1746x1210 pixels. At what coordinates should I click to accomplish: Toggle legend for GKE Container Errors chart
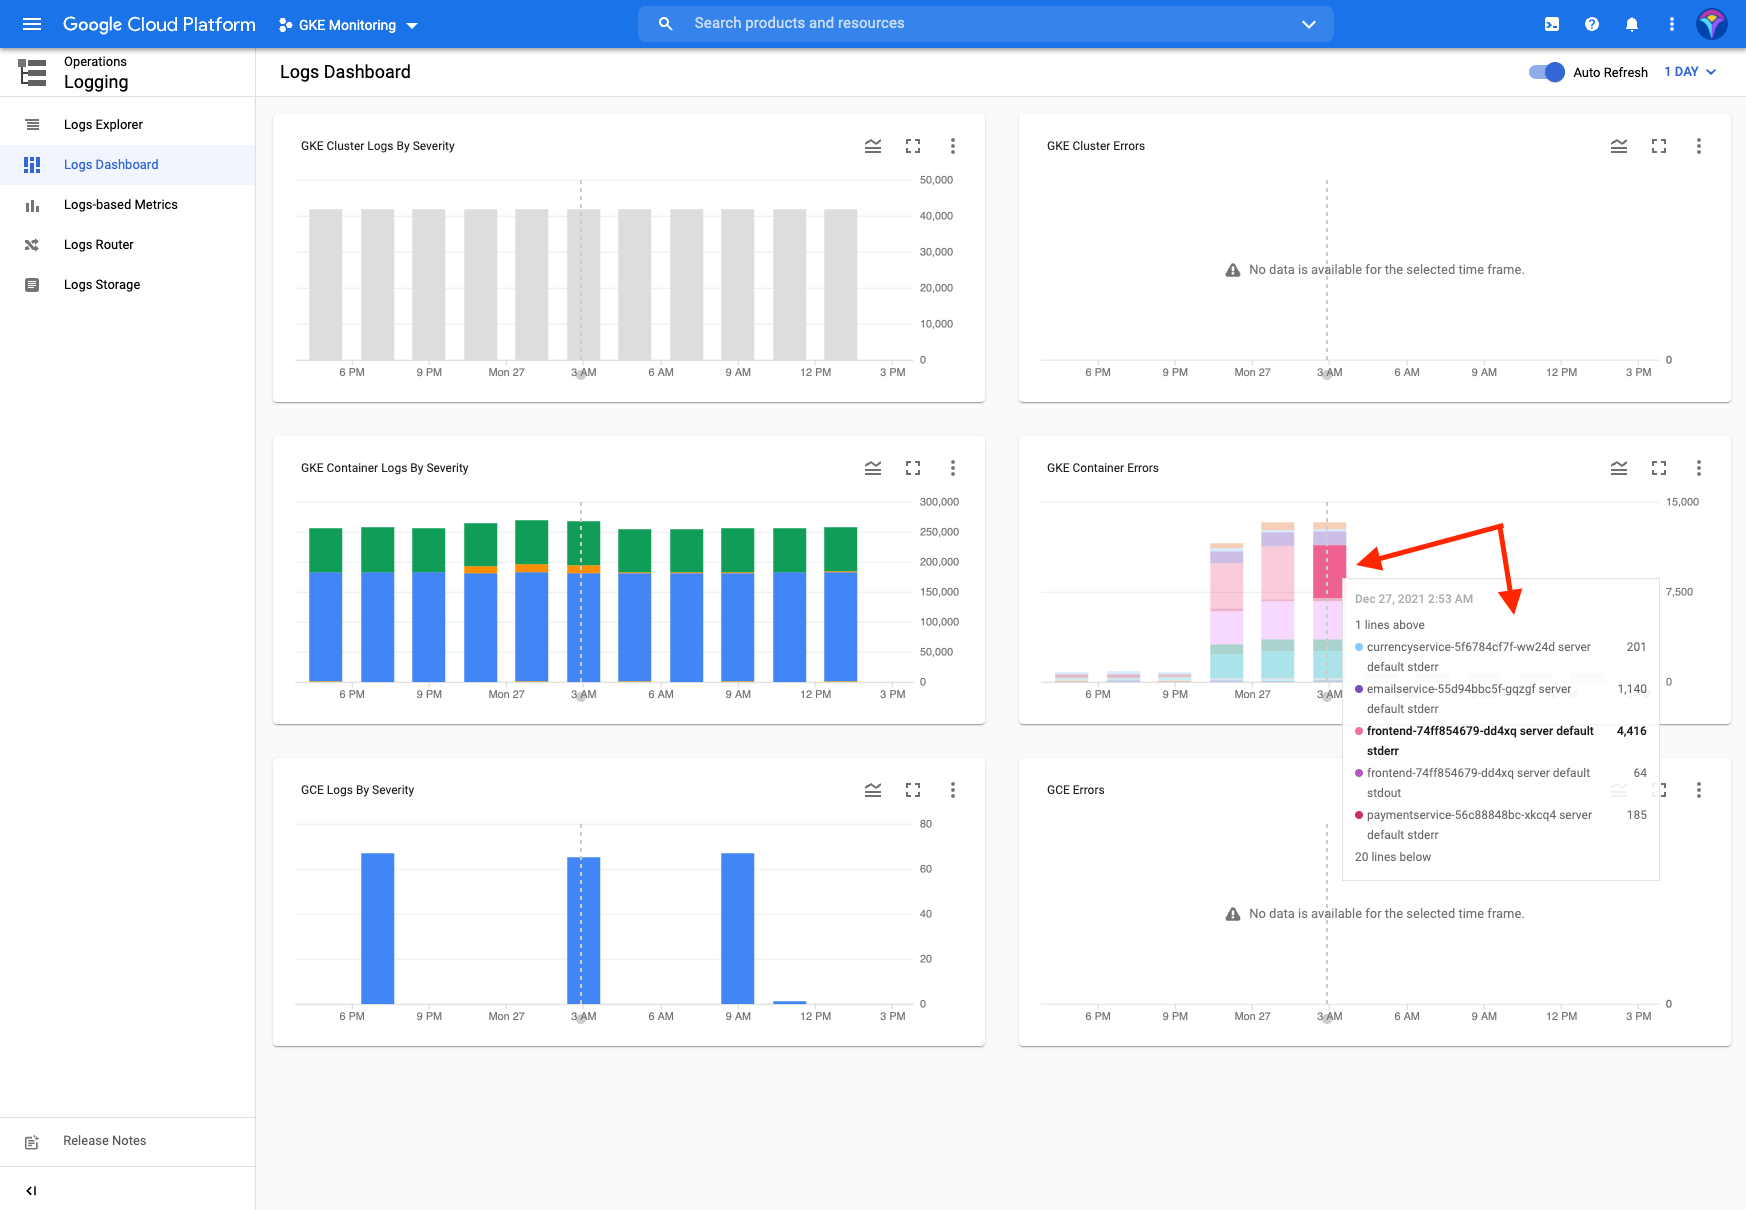[x=1619, y=468]
